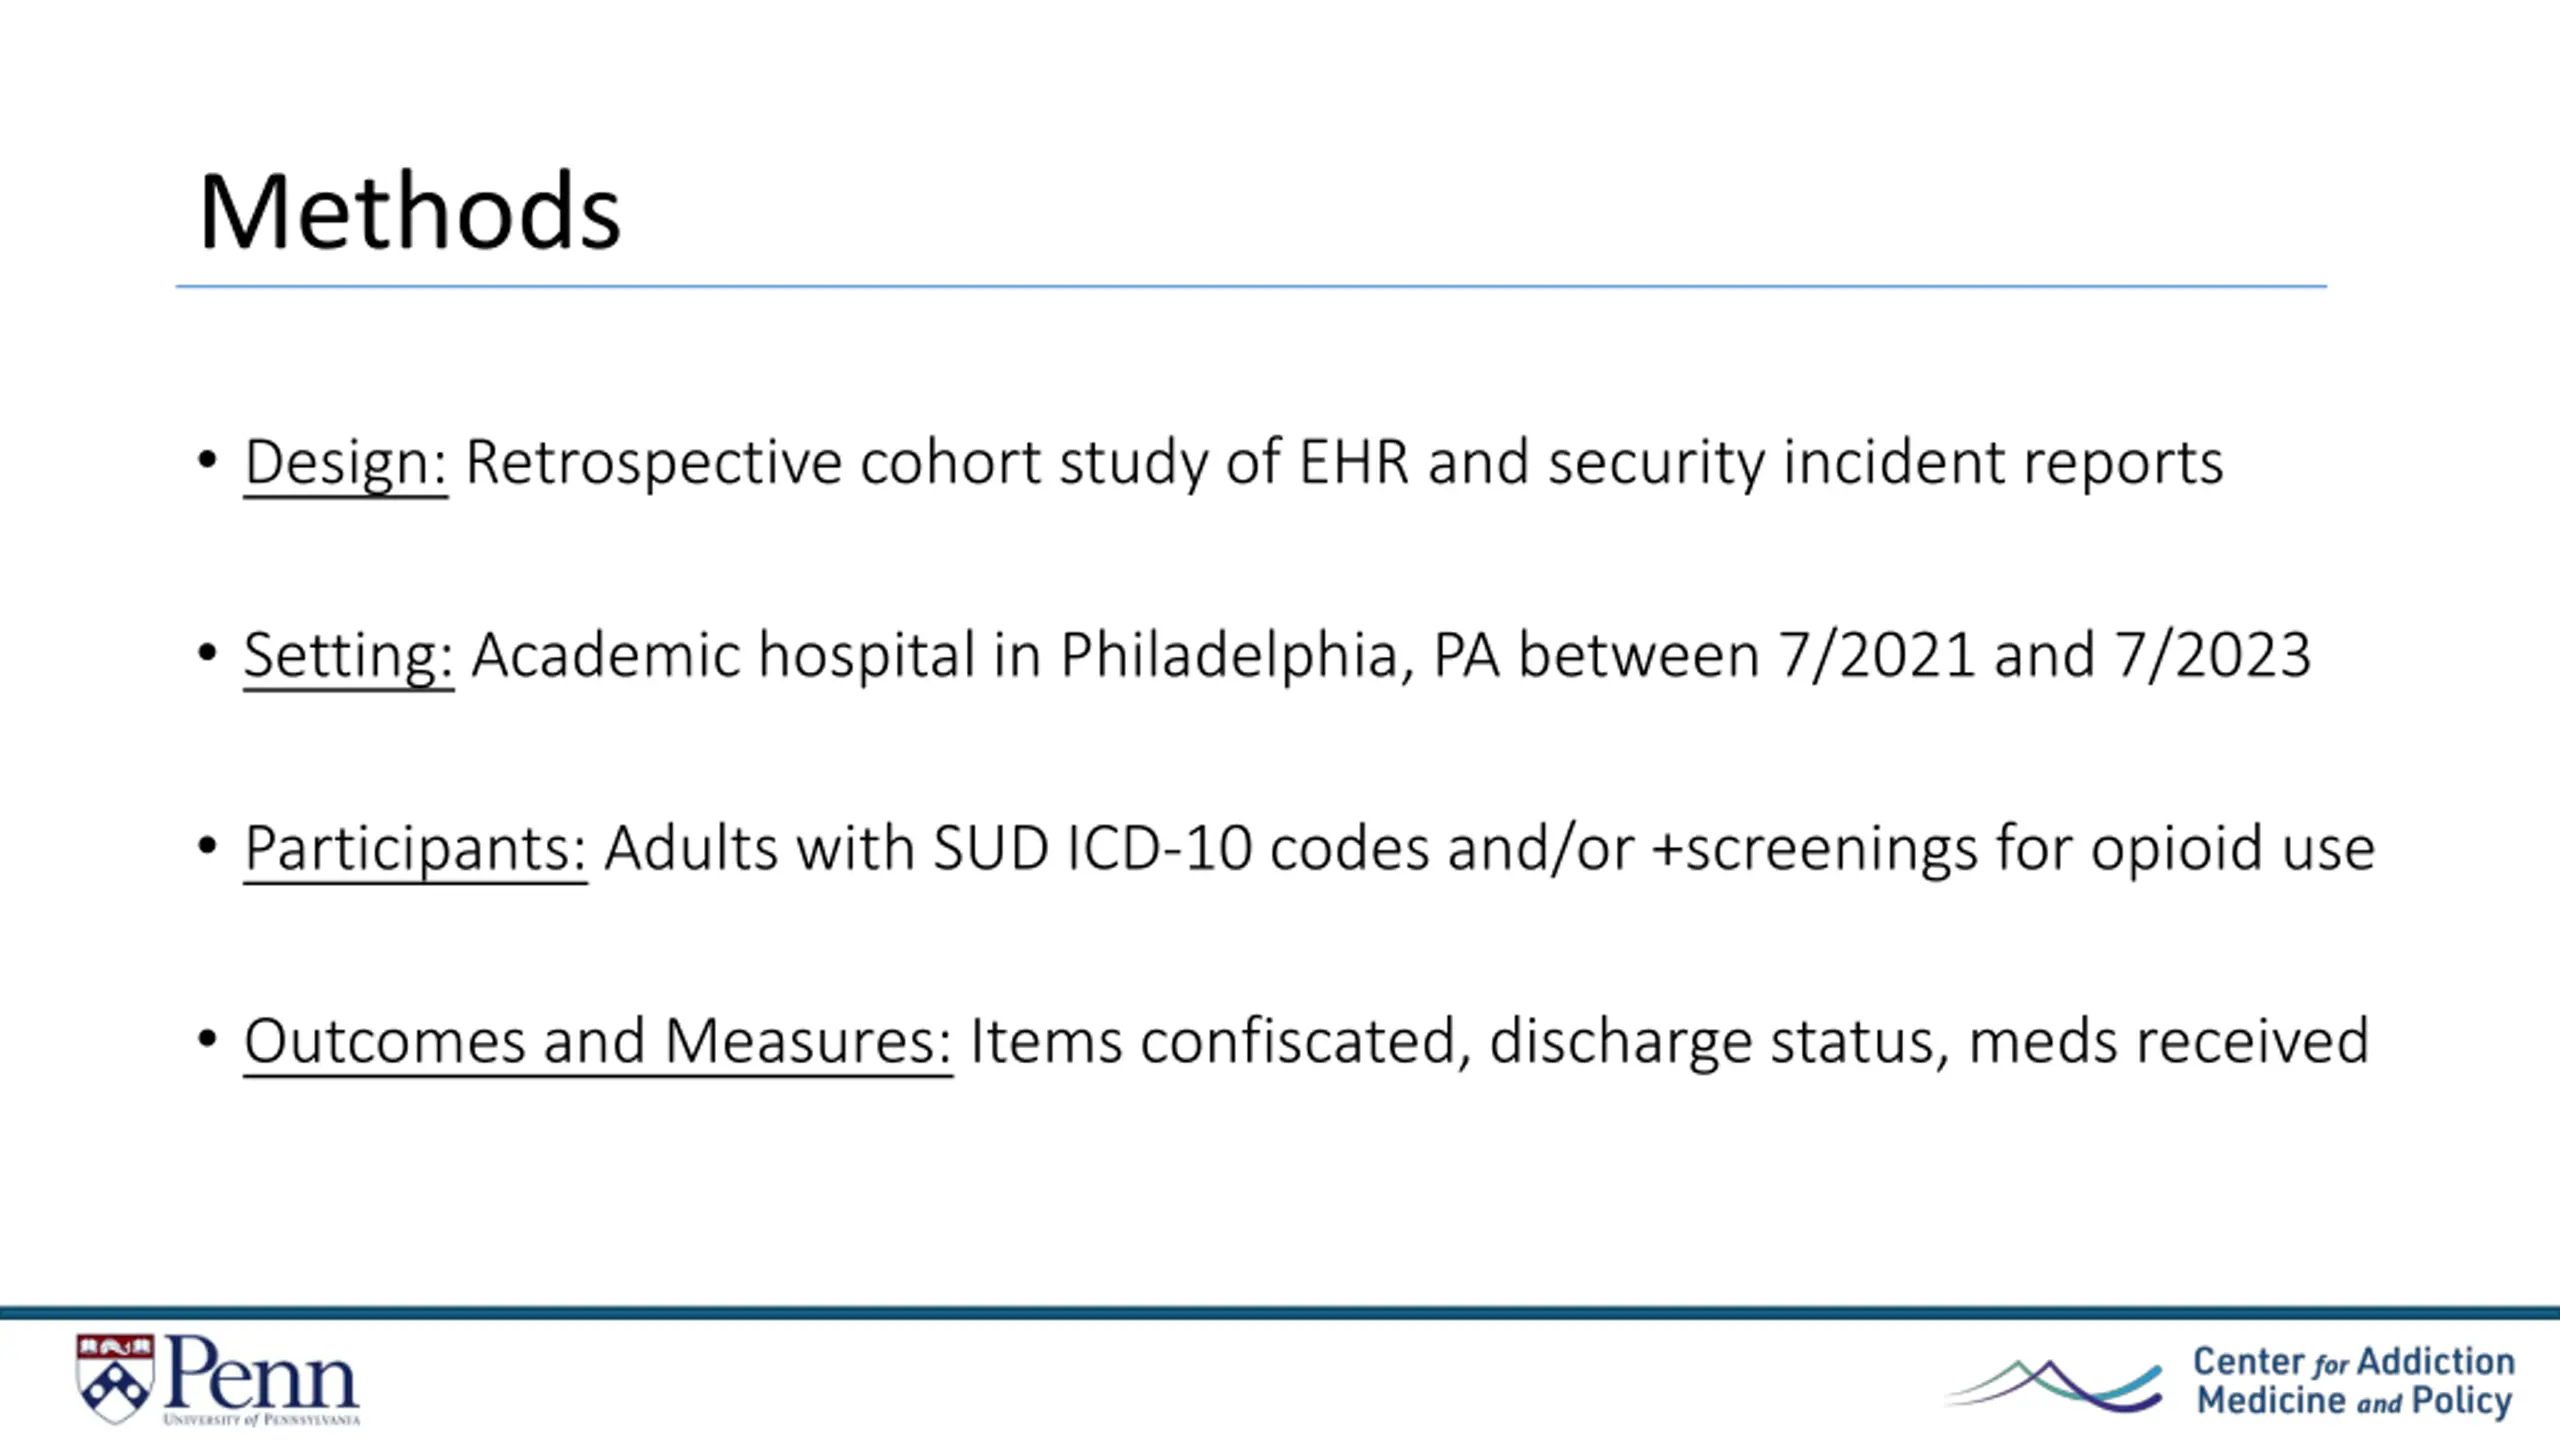This screenshot has height=1440, width=2560.
Task: Click the bullet before Design
Action: click(207, 460)
